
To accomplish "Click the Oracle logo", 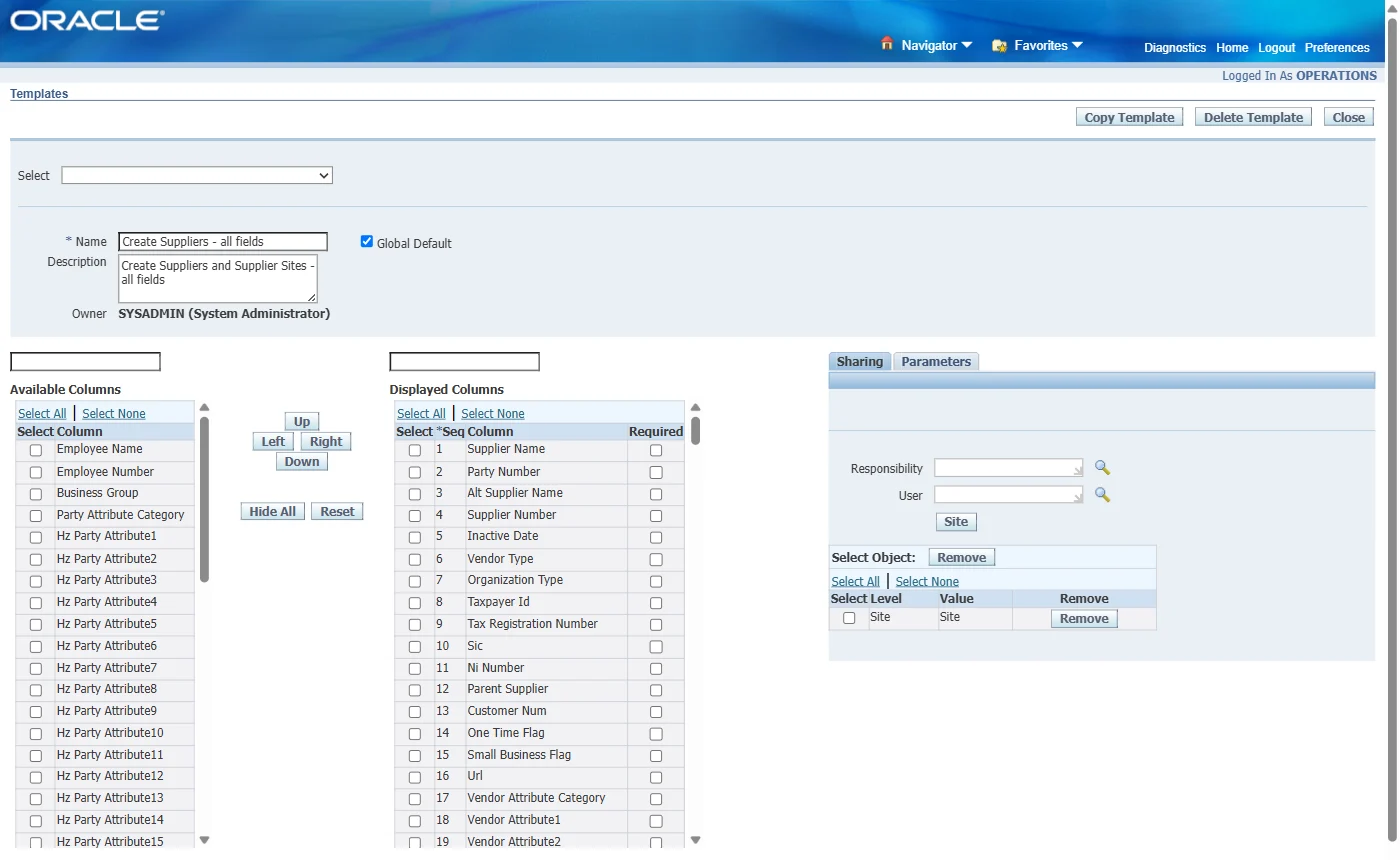I will pyautogui.click(x=88, y=21).
